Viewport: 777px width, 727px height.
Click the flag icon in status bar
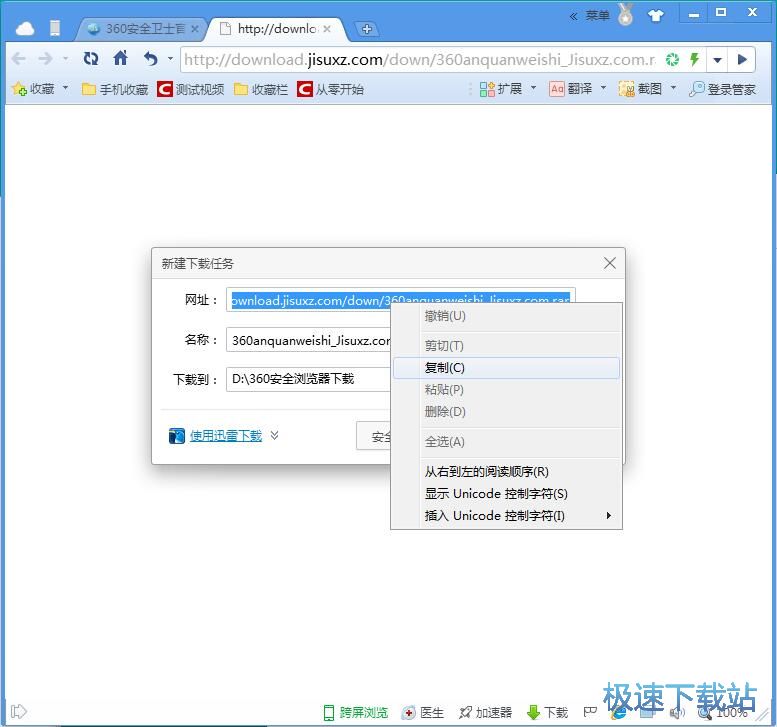[x=590, y=712]
